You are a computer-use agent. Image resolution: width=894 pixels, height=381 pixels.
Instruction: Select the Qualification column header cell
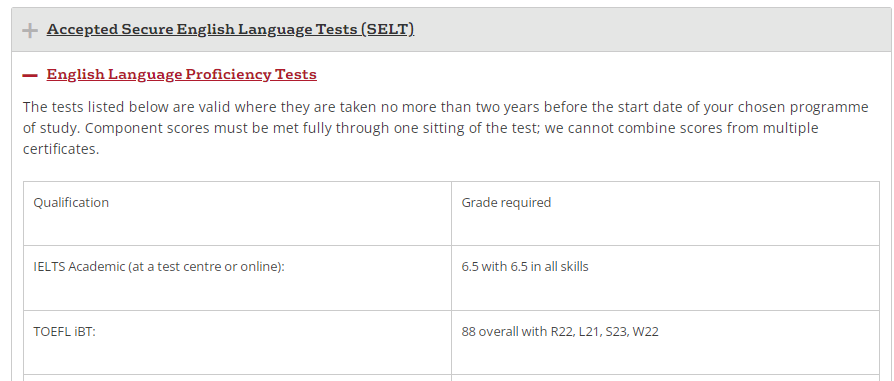[237, 214]
